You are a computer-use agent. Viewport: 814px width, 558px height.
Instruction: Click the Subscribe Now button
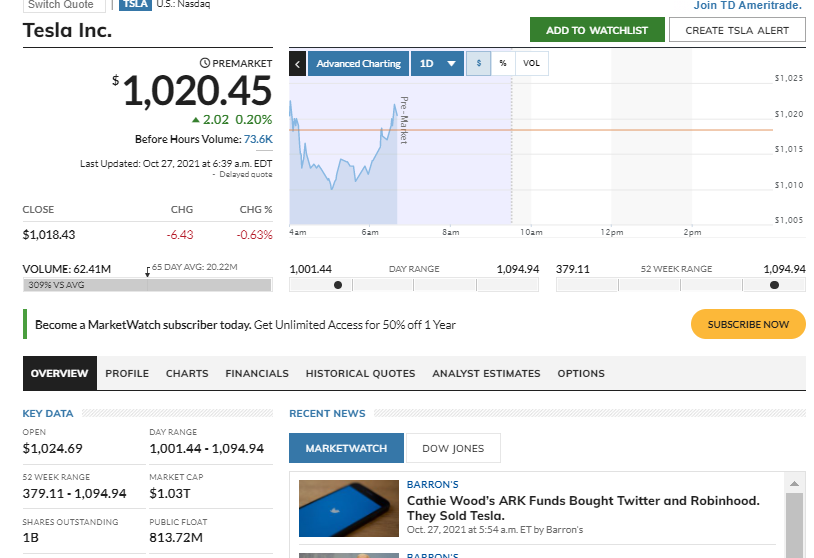tap(748, 324)
